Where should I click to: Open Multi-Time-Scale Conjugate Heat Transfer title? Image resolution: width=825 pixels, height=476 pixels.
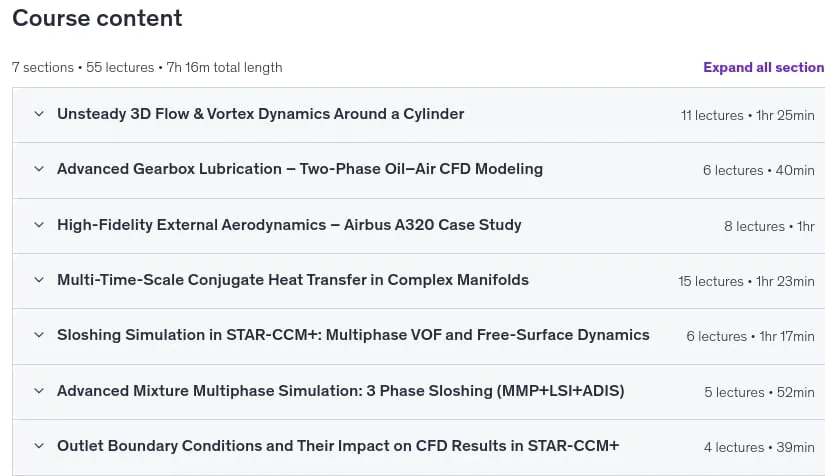pos(293,280)
